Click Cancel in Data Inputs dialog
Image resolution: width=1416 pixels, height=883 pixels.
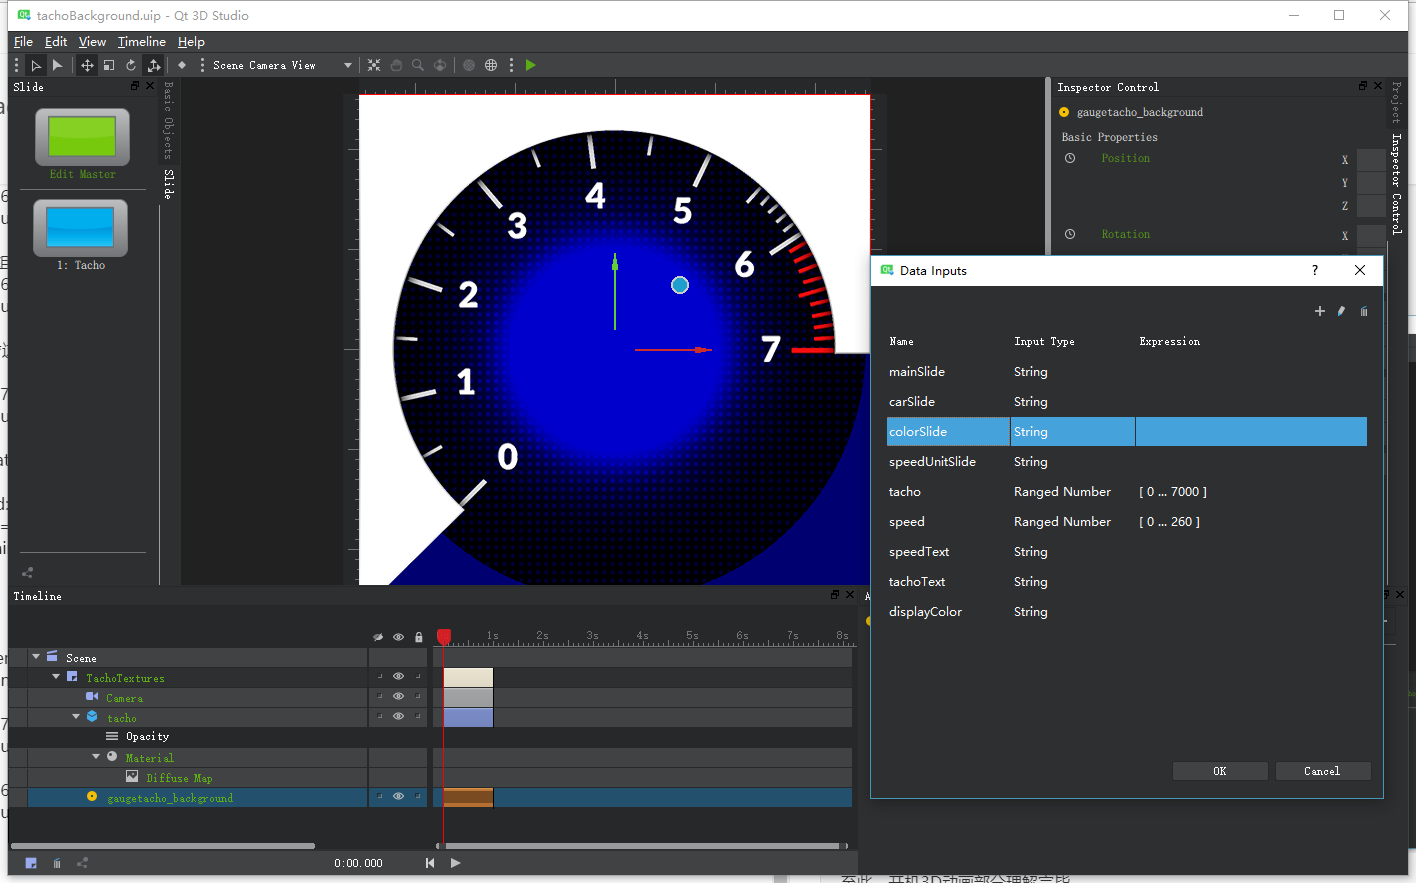1321,771
